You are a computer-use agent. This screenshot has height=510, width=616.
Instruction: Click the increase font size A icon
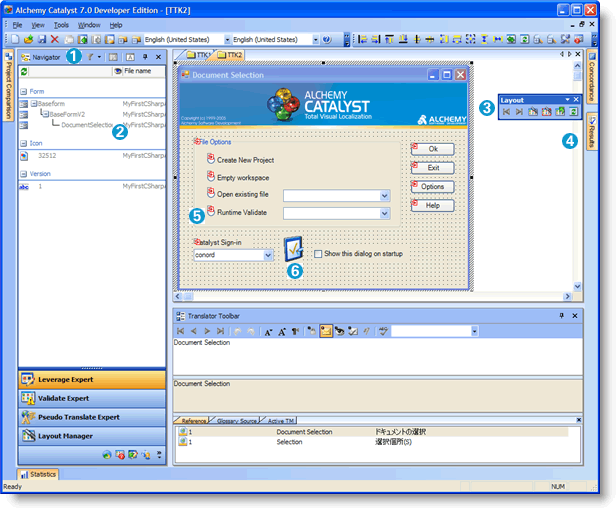pos(282,332)
